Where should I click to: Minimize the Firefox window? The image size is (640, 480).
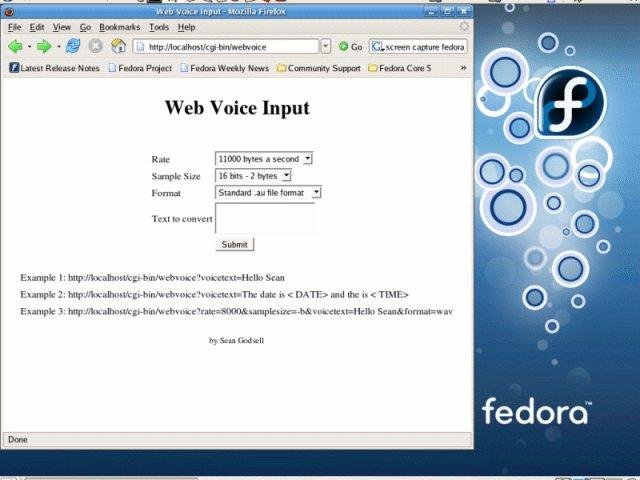[430, 11]
